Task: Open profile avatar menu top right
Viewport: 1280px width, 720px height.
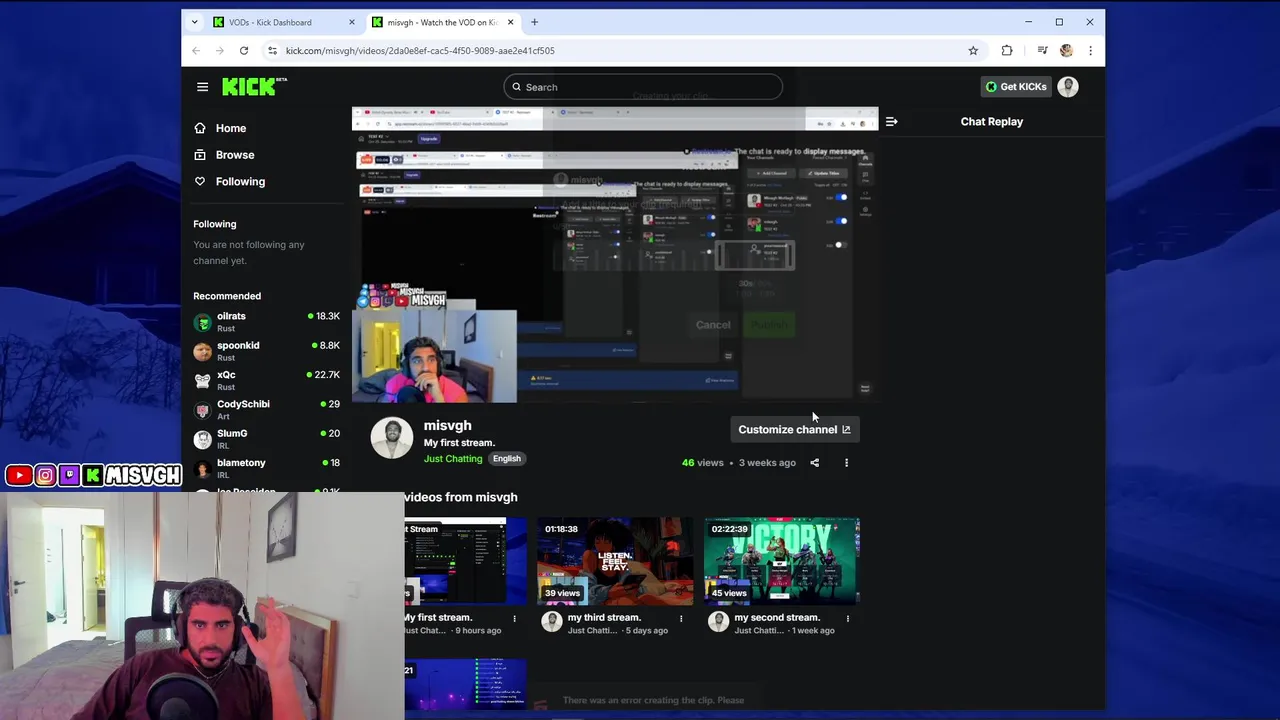Action: click(x=1068, y=87)
